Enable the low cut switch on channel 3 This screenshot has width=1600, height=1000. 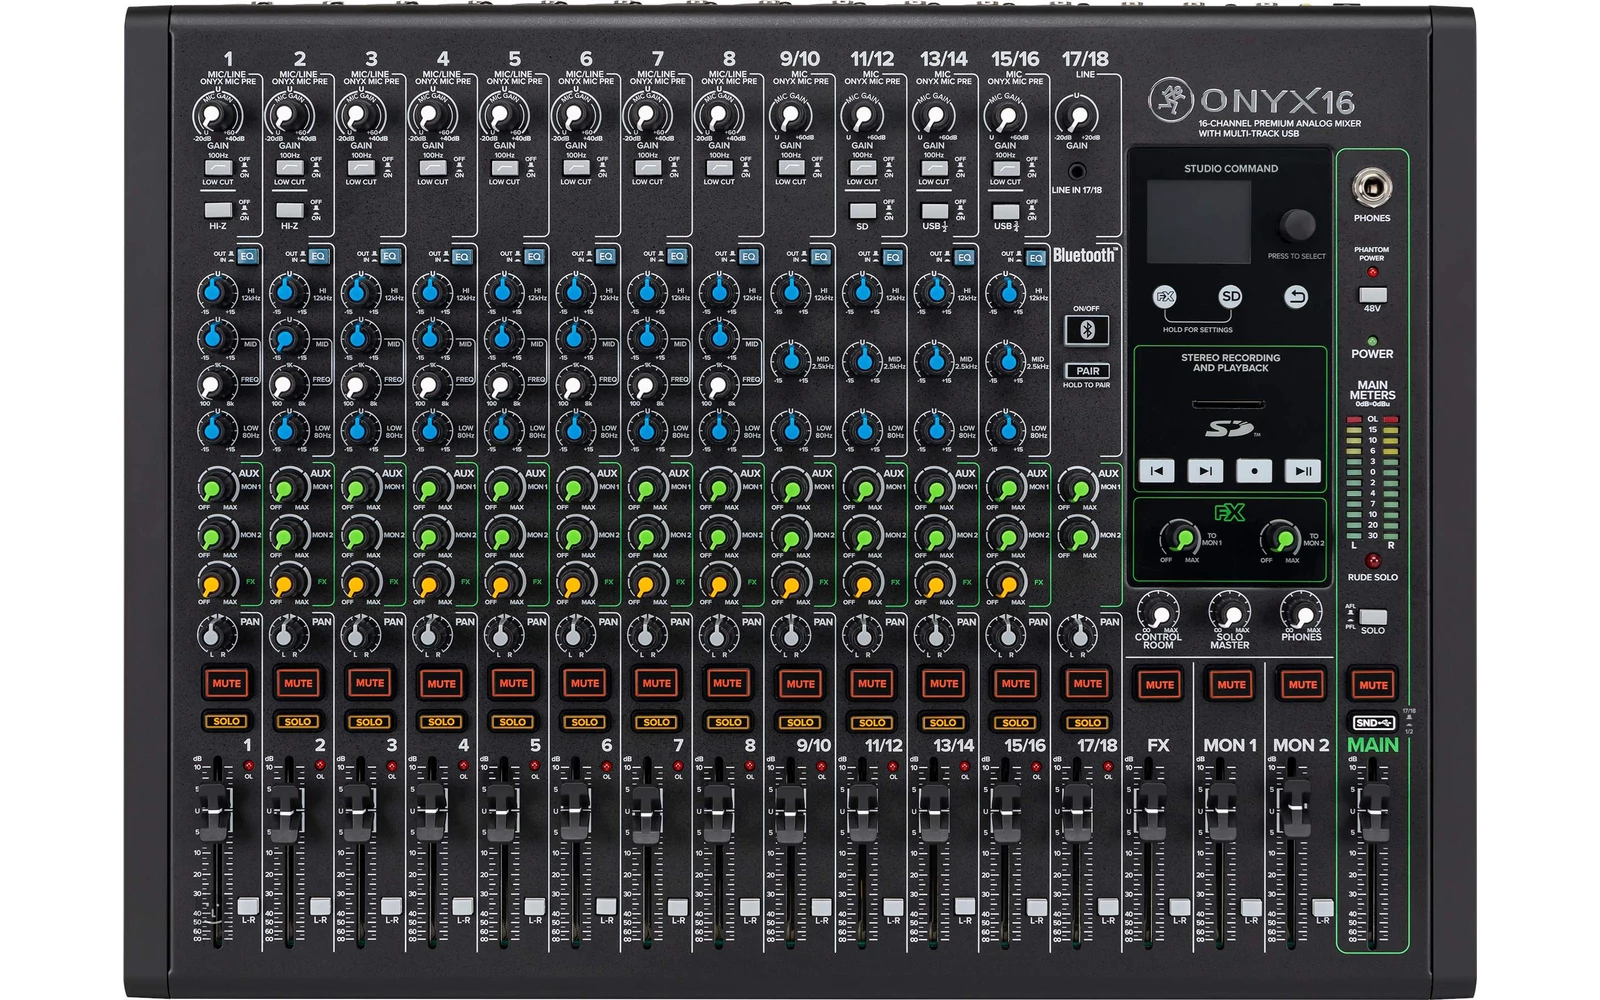(361, 168)
